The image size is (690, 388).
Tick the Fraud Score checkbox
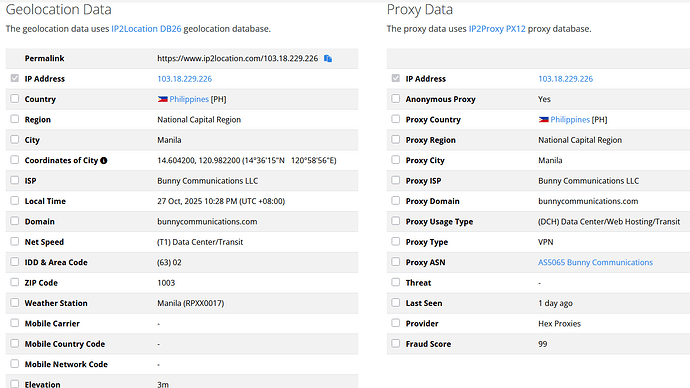(396, 343)
